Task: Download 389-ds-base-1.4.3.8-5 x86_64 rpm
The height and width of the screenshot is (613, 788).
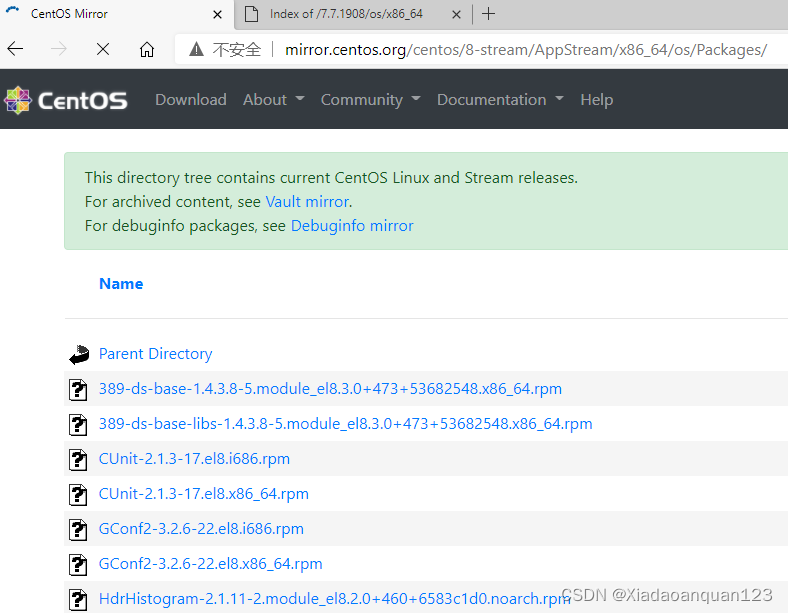Action: coord(330,389)
